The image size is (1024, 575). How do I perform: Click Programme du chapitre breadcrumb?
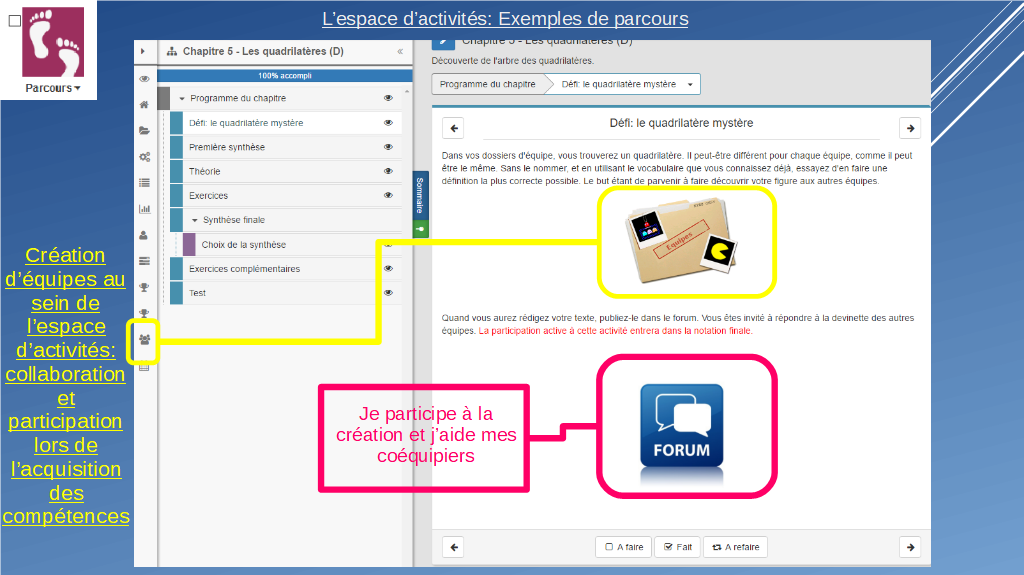click(x=487, y=84)
